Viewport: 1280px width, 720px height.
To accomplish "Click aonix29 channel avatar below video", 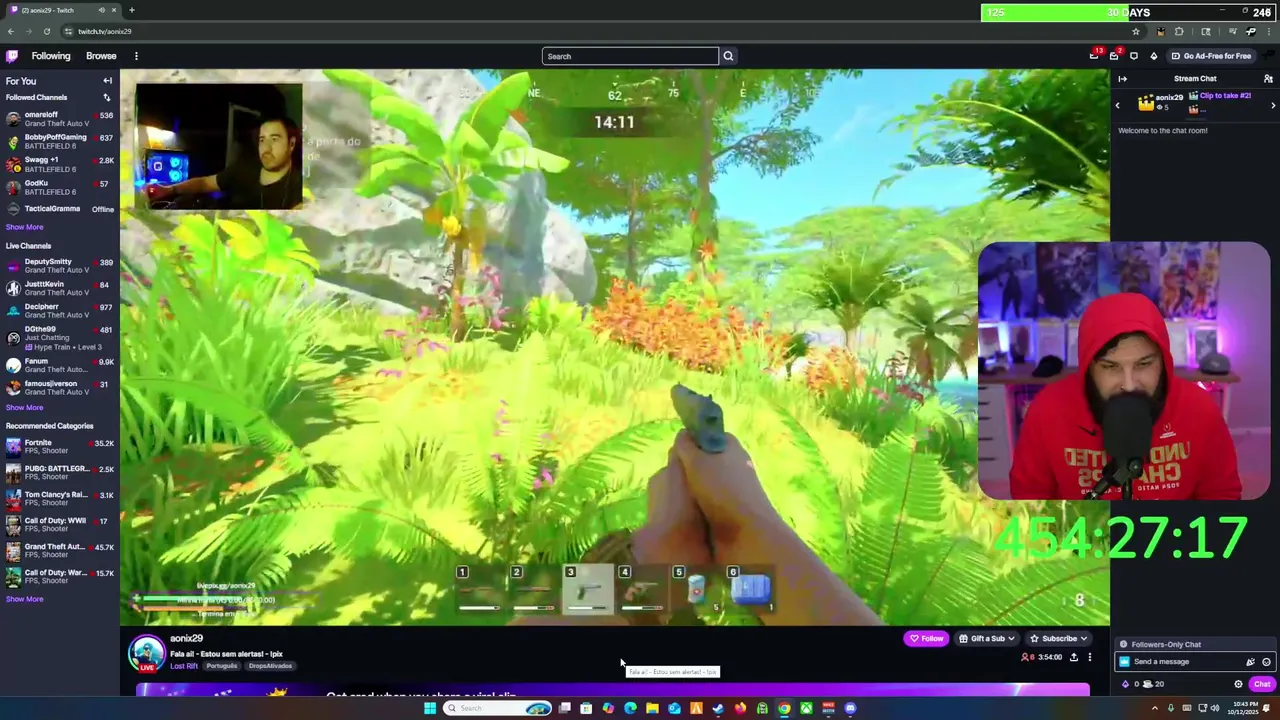I will [x=147, y=653].
